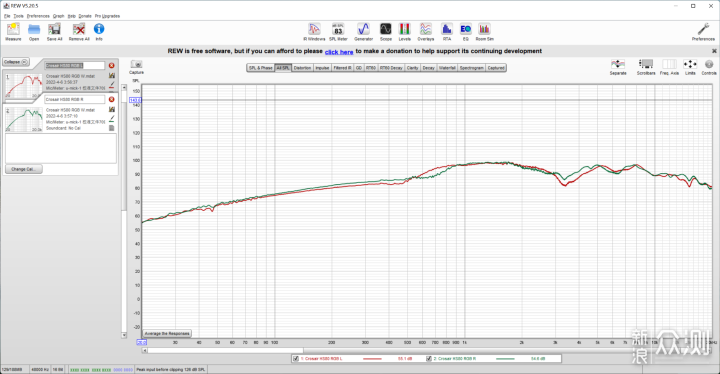This screenshot has height=374, width=720.
Task: Capture the graph image
Action: (136, 67)
